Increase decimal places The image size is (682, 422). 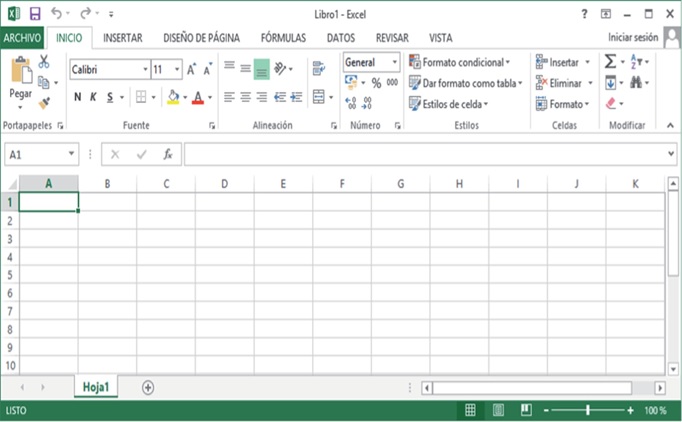pyautogui.click(x=351, y=103)
